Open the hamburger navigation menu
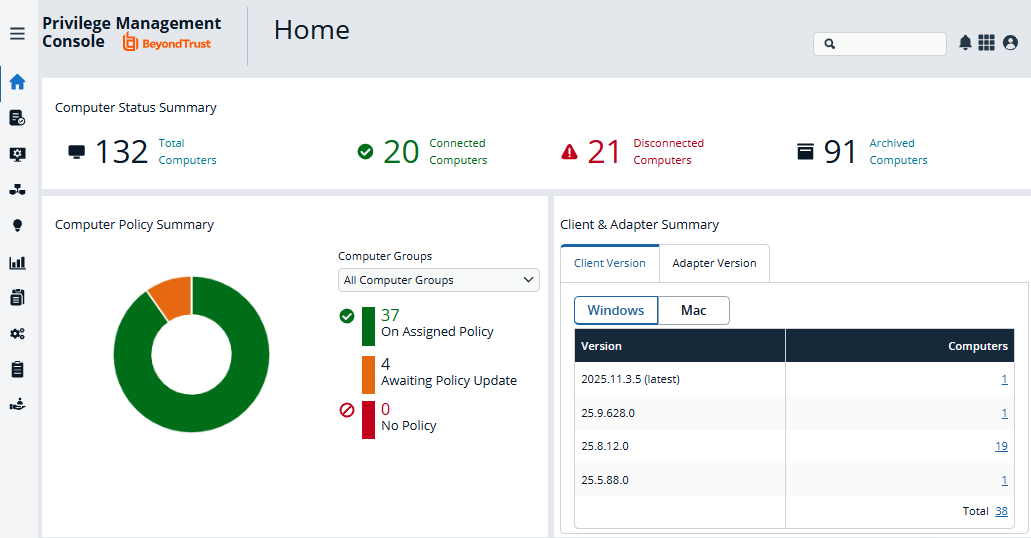1031x538 pixels. point(18,34)
